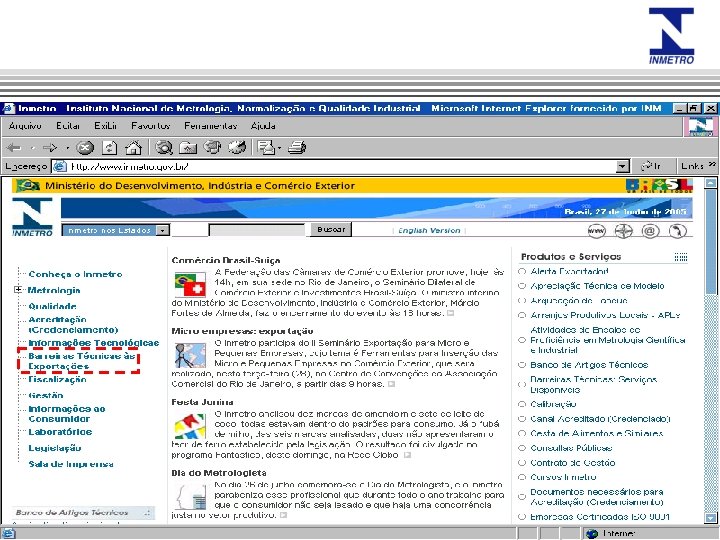Screen dimensions: 720x540
Task: Refresh the page with Refresh icon
Action: [109, 148]
